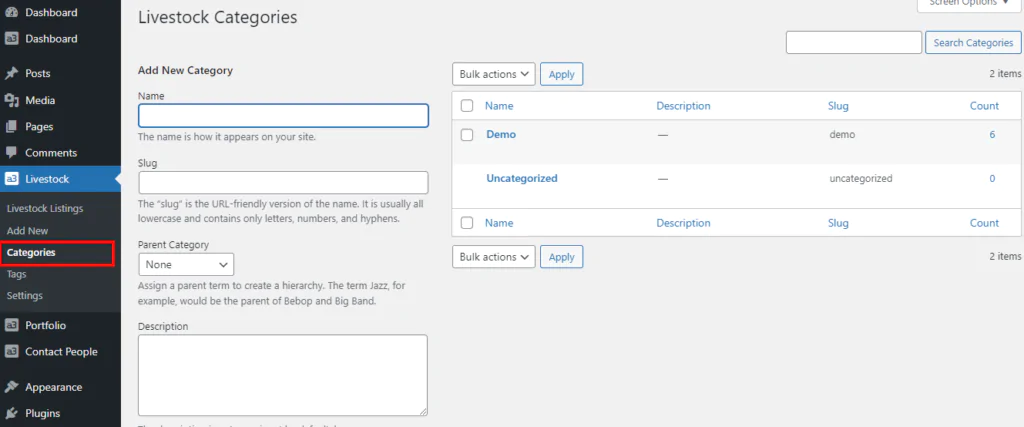Open the Uncategorized category link
Screen dimensions: 1024x427
coord(521,178)
